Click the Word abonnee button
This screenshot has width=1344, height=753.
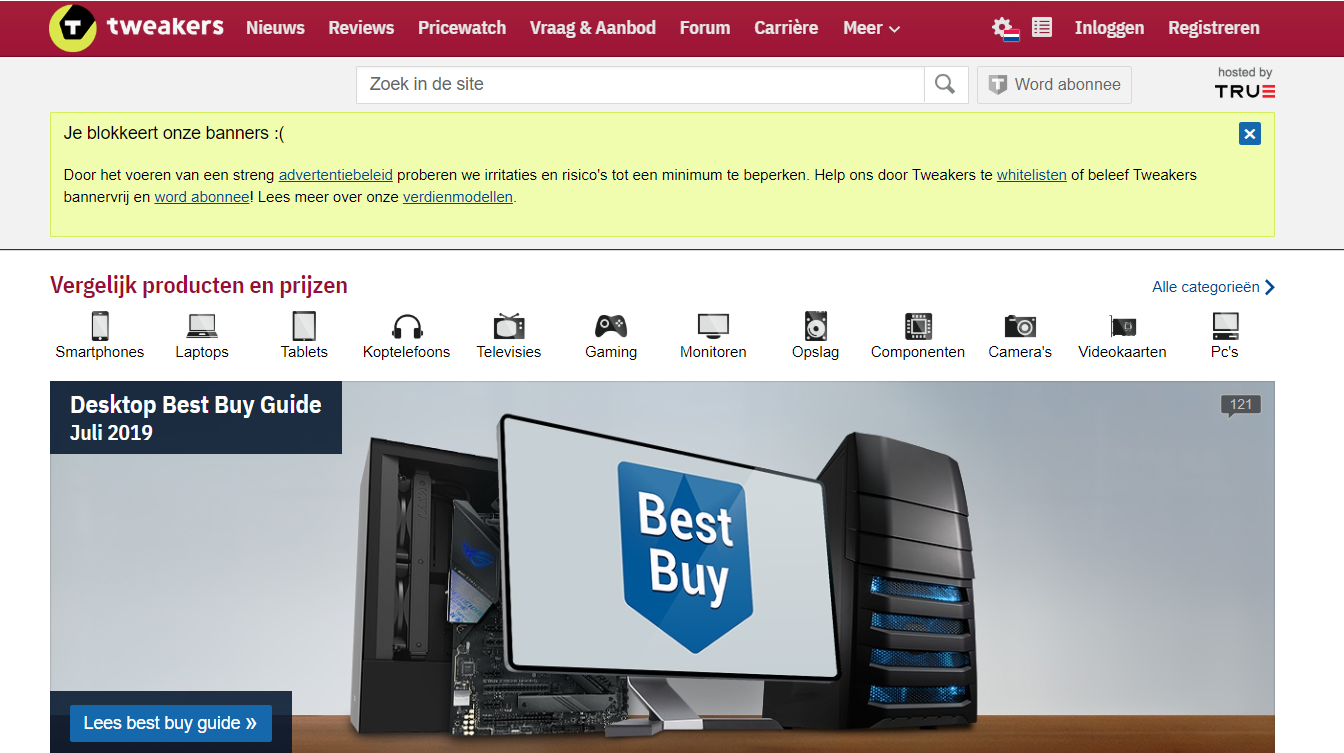pyautogui.click(x=1054, y=85)
